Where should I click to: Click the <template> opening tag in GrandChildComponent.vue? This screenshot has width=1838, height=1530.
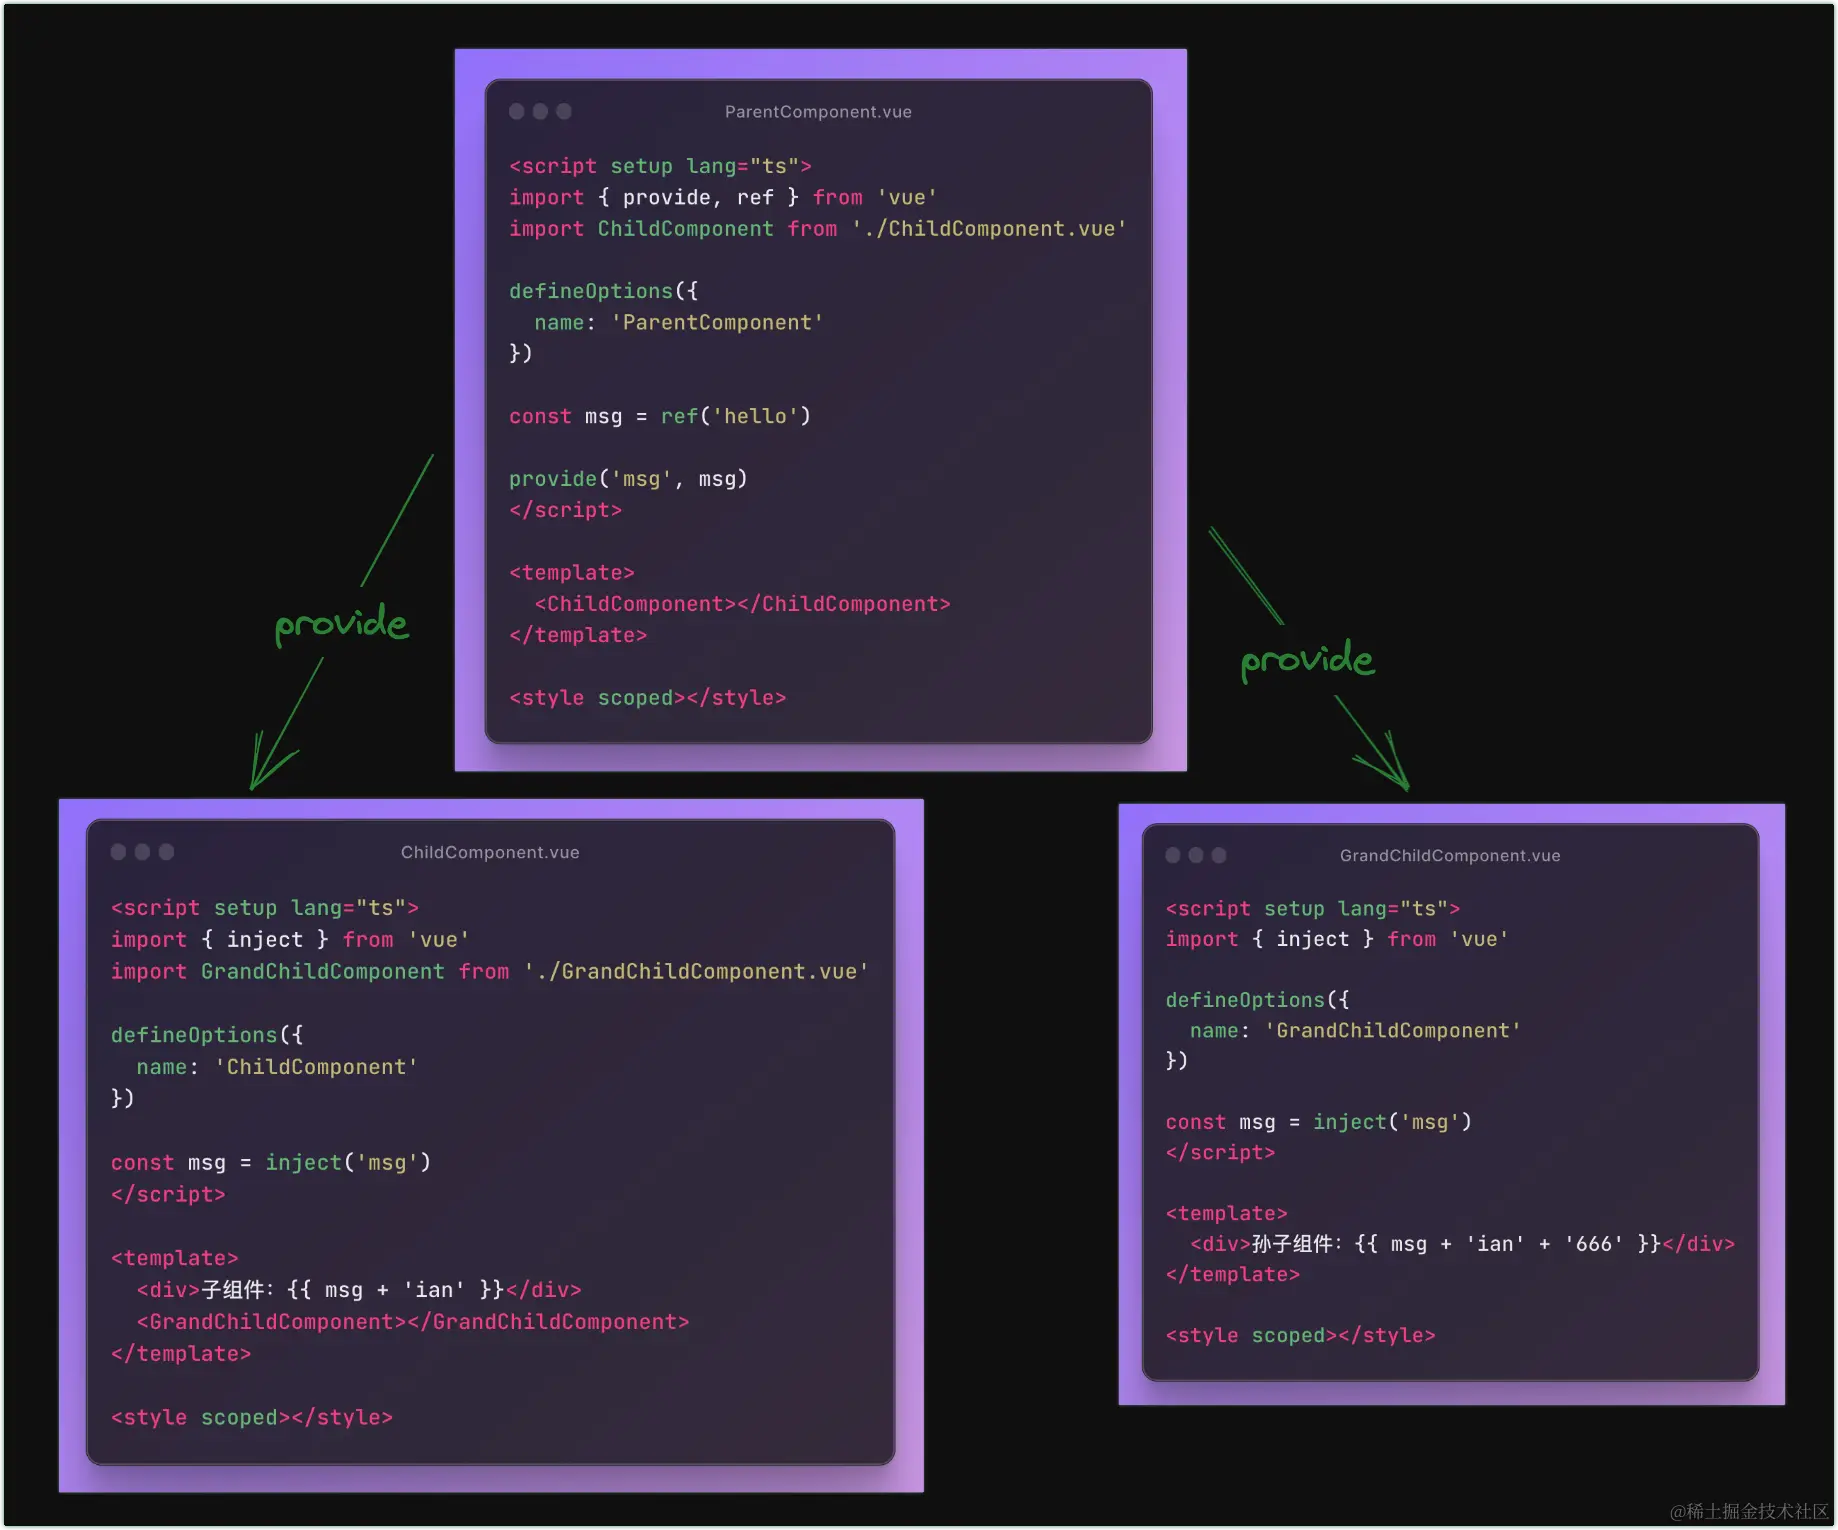(1227, 1213)
